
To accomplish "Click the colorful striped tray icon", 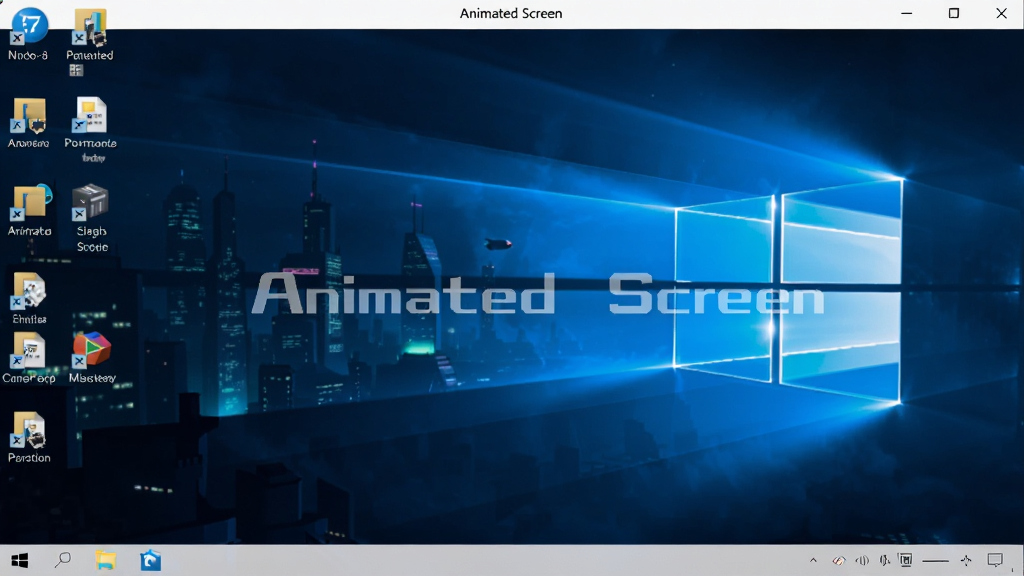I will tap(839, 560).
